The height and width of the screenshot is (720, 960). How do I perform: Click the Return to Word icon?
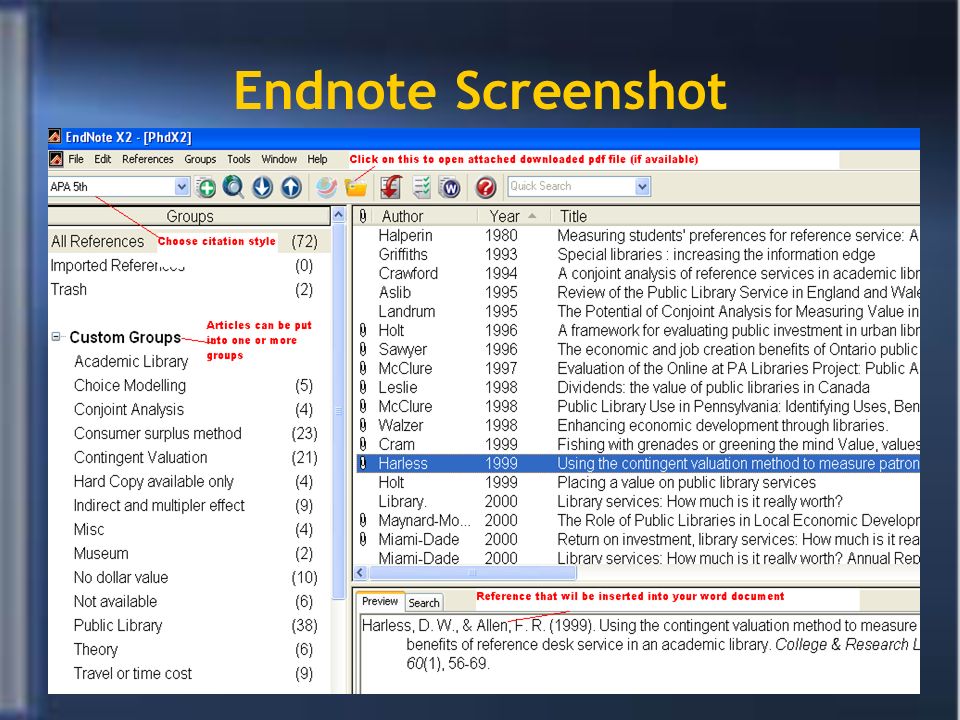pos(450,187)
